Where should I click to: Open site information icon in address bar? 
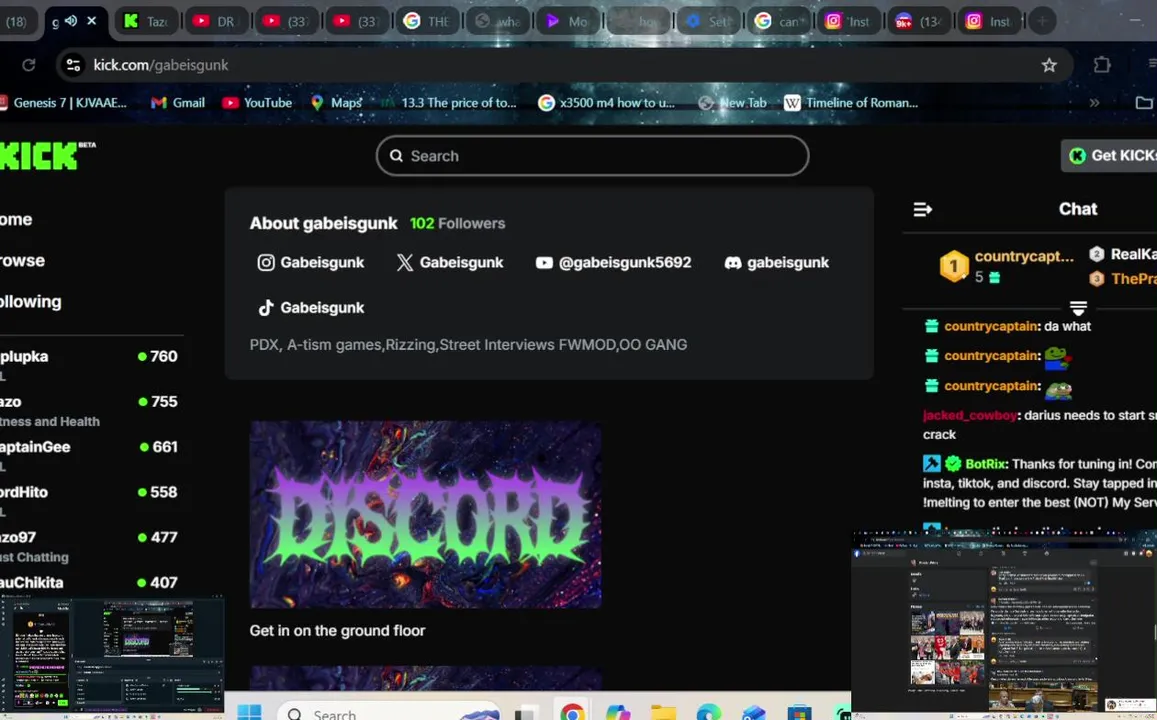(73, 65)
